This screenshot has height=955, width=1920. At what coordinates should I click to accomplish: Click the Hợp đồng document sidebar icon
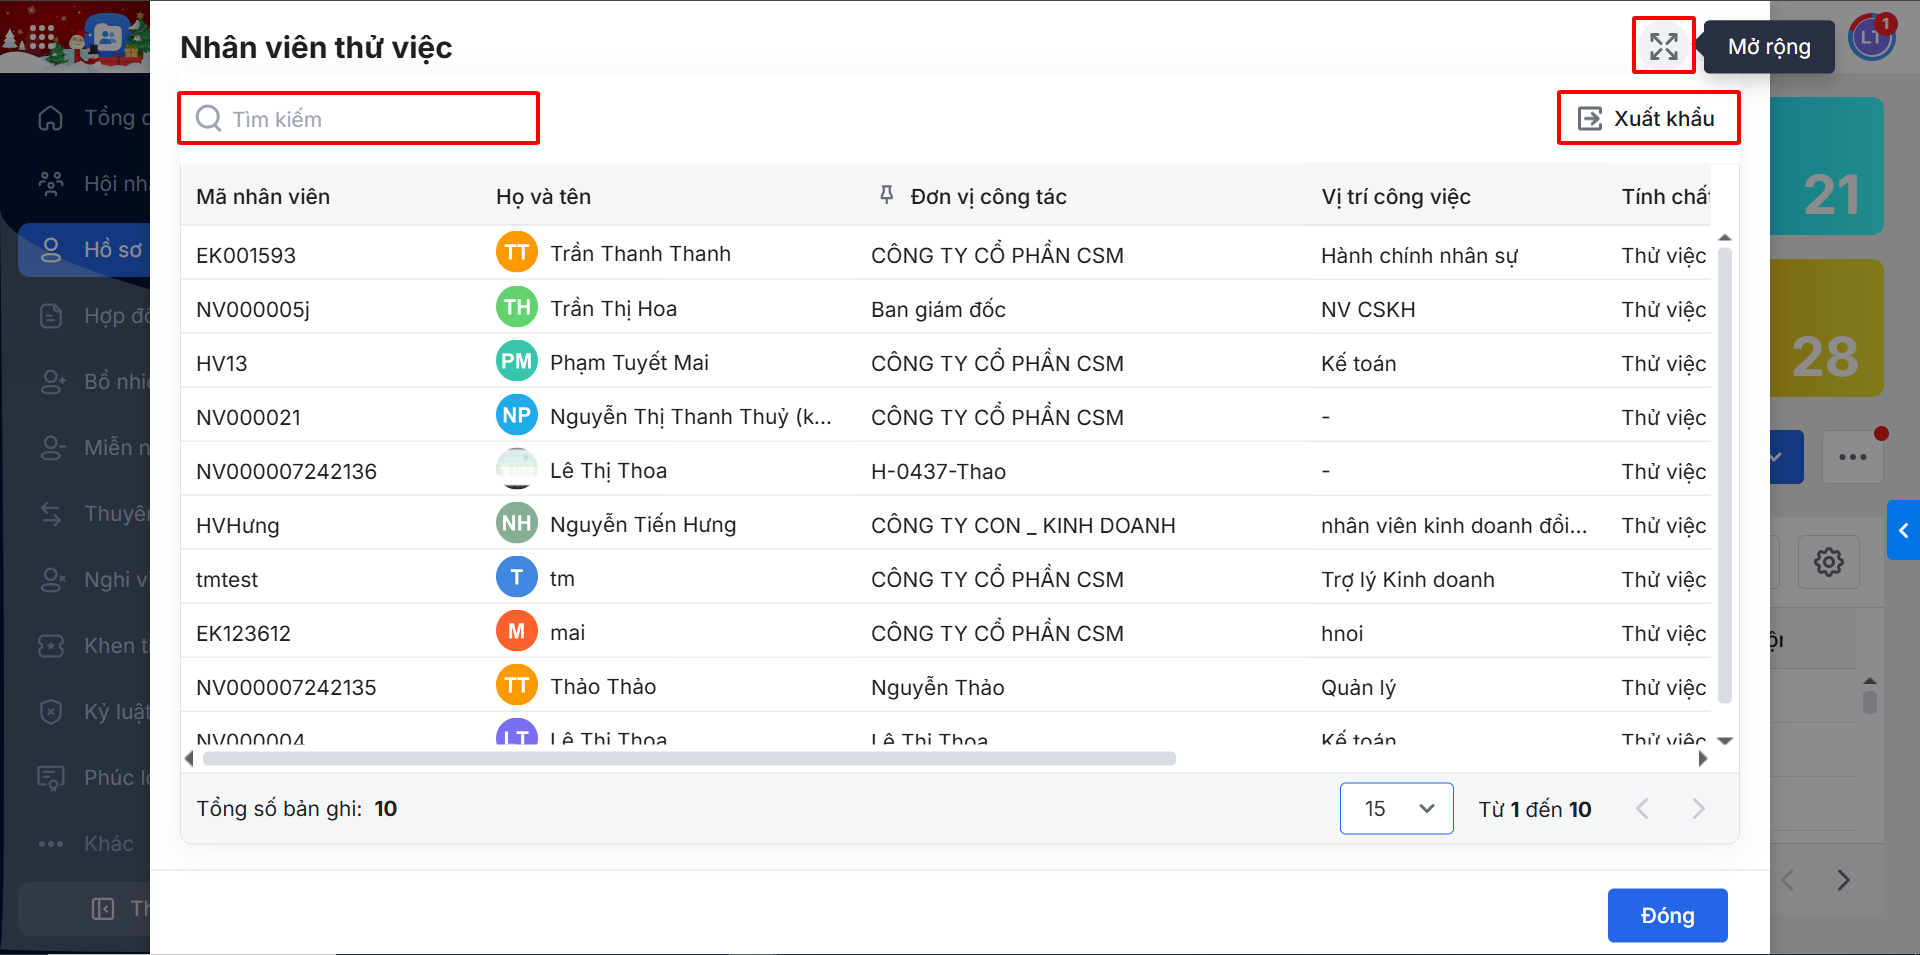pyautogui.click(x=51, y=316)
